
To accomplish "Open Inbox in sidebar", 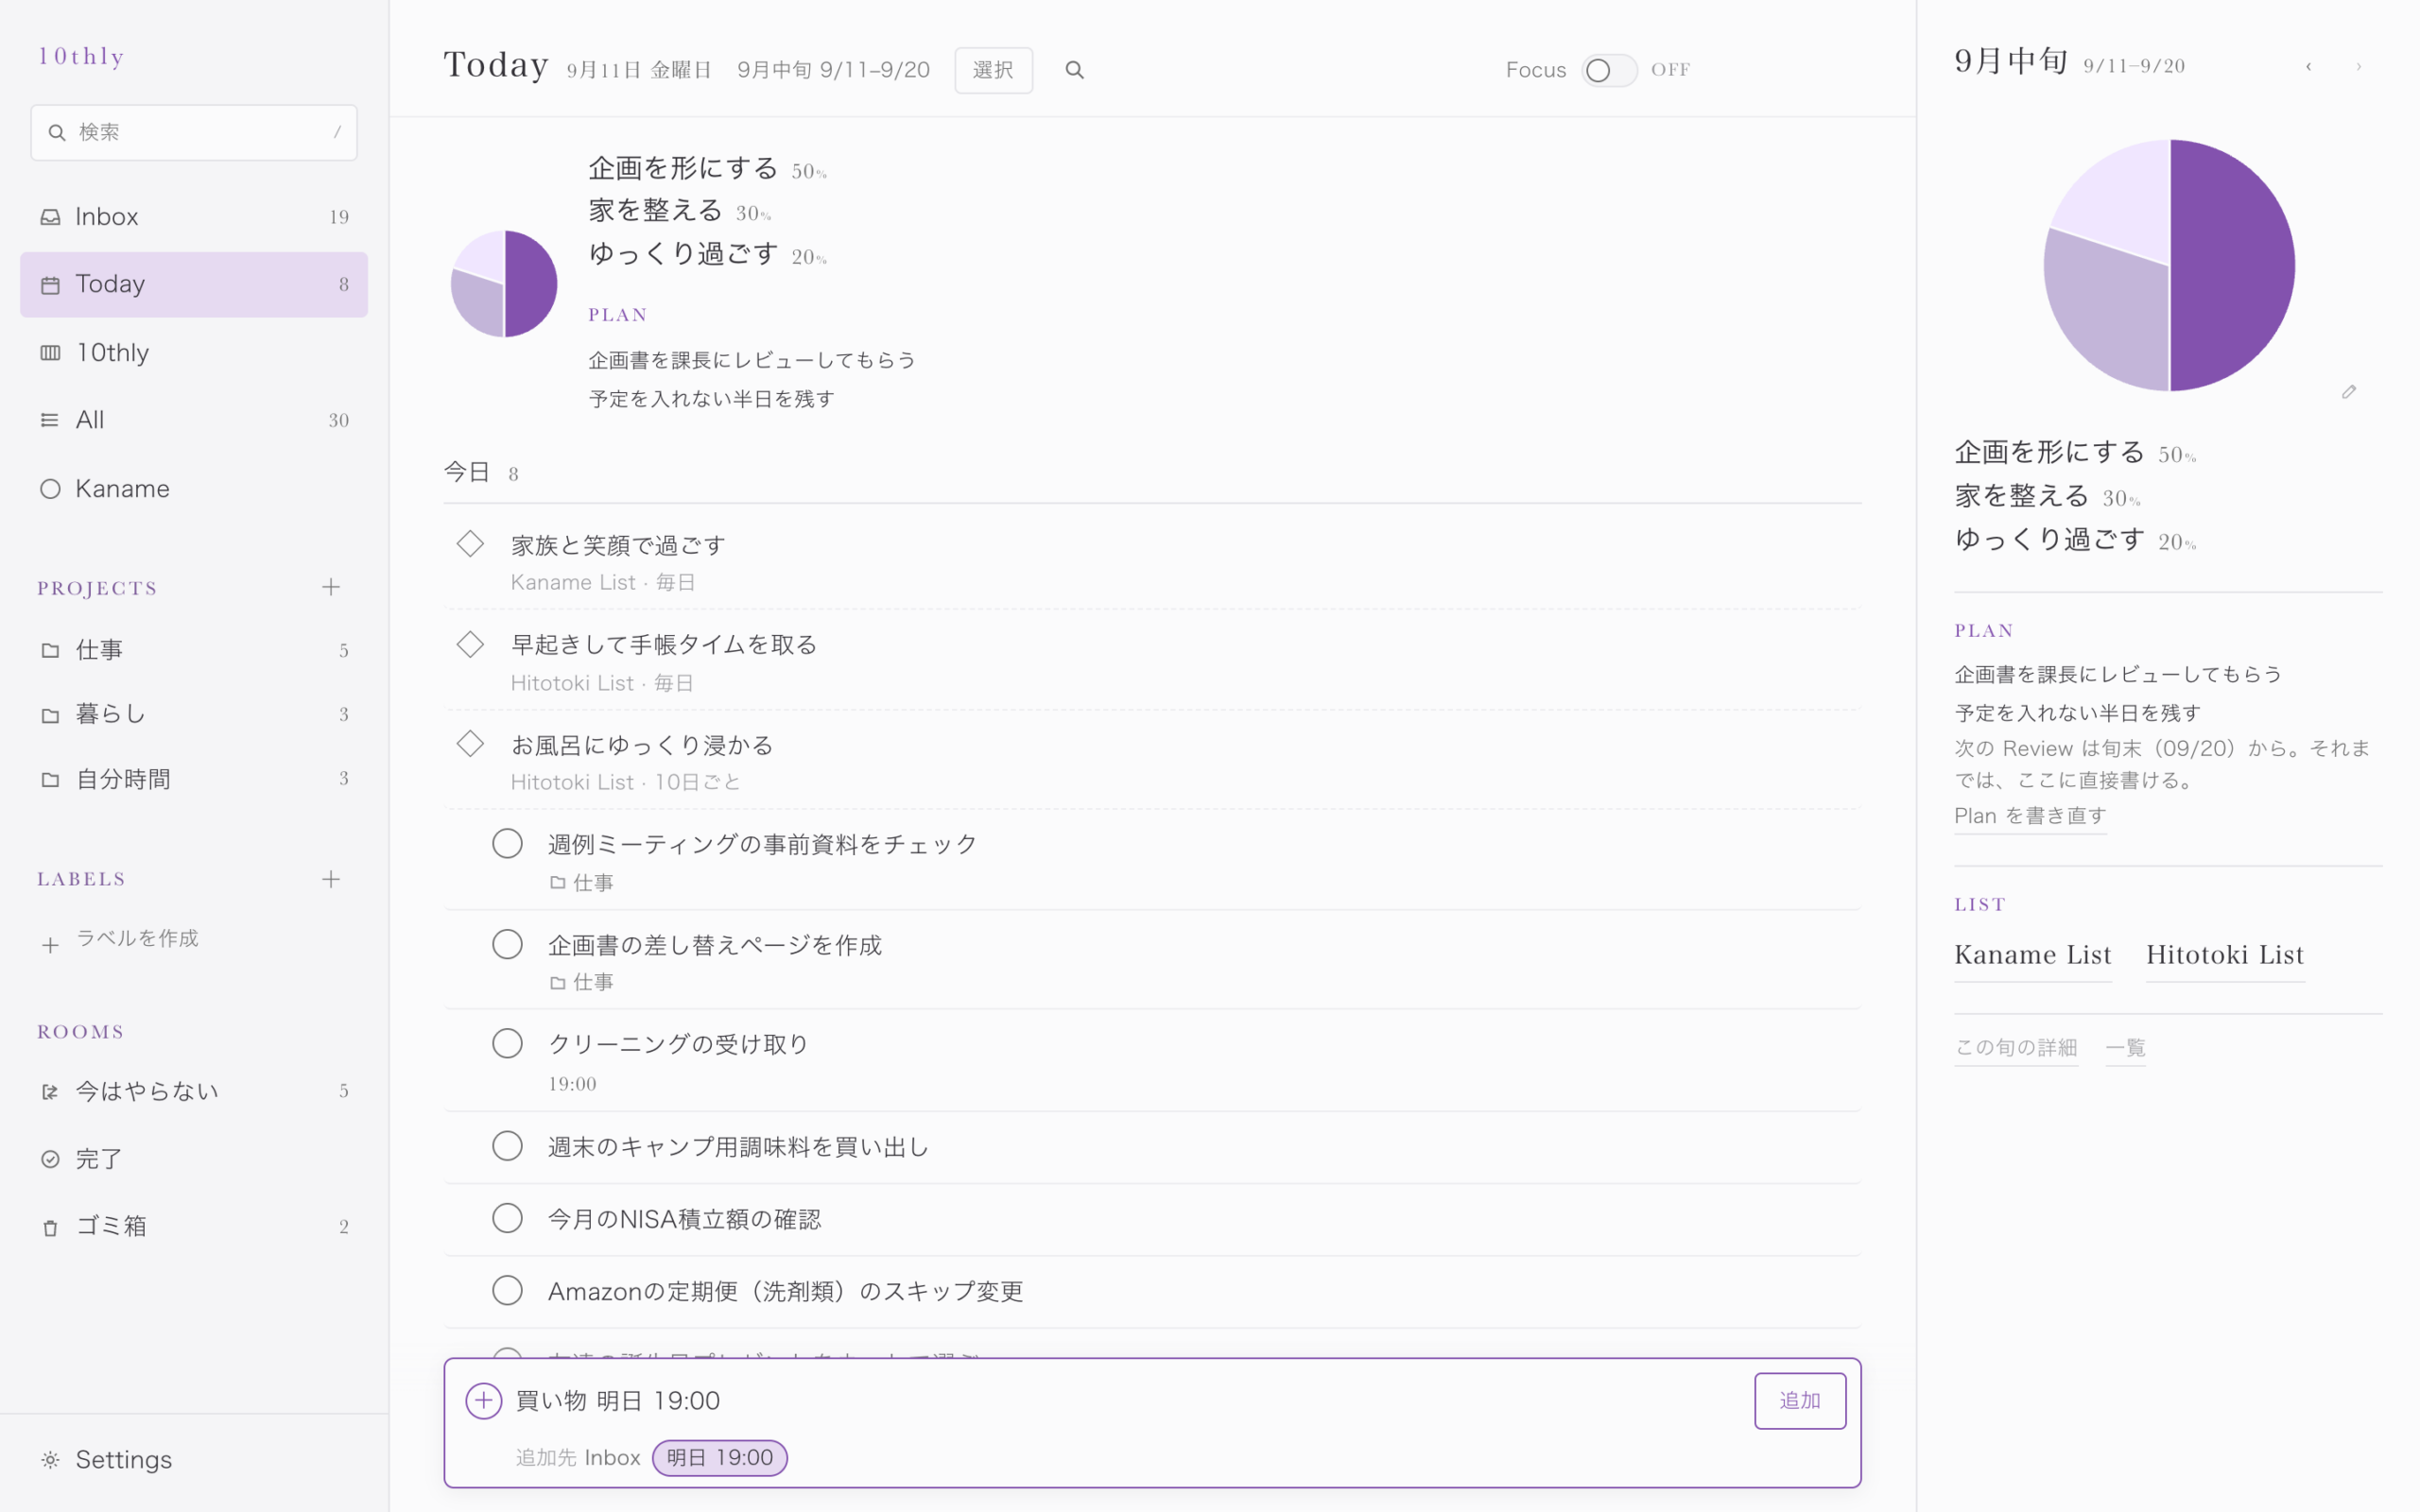I will click(x=194, y=217).
